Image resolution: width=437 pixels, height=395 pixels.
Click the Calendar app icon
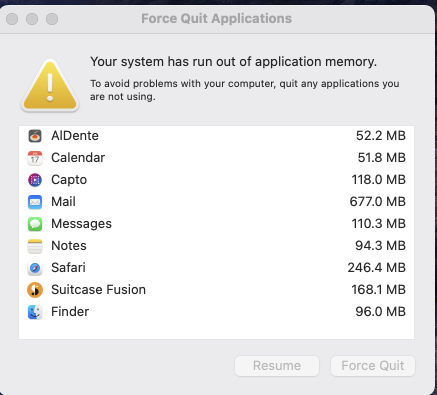pos(35,158)
